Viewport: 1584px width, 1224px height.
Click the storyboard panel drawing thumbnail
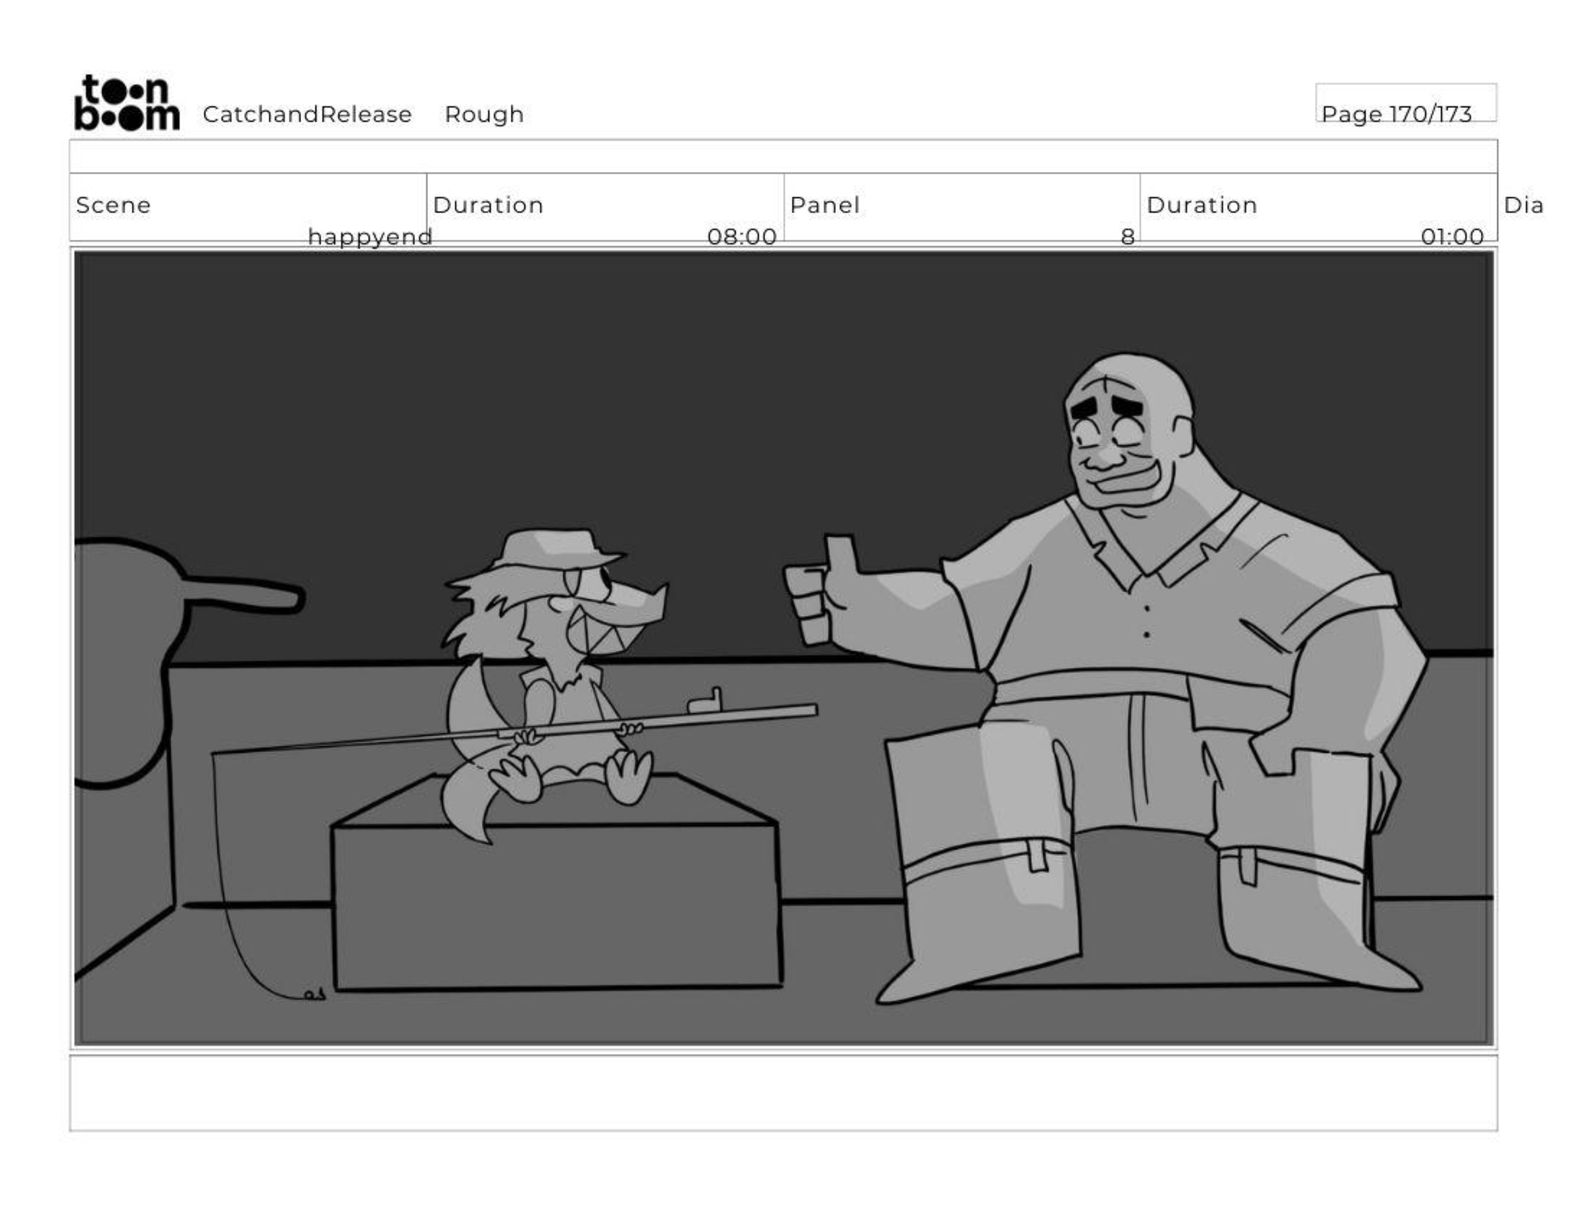tap(784, 648)
